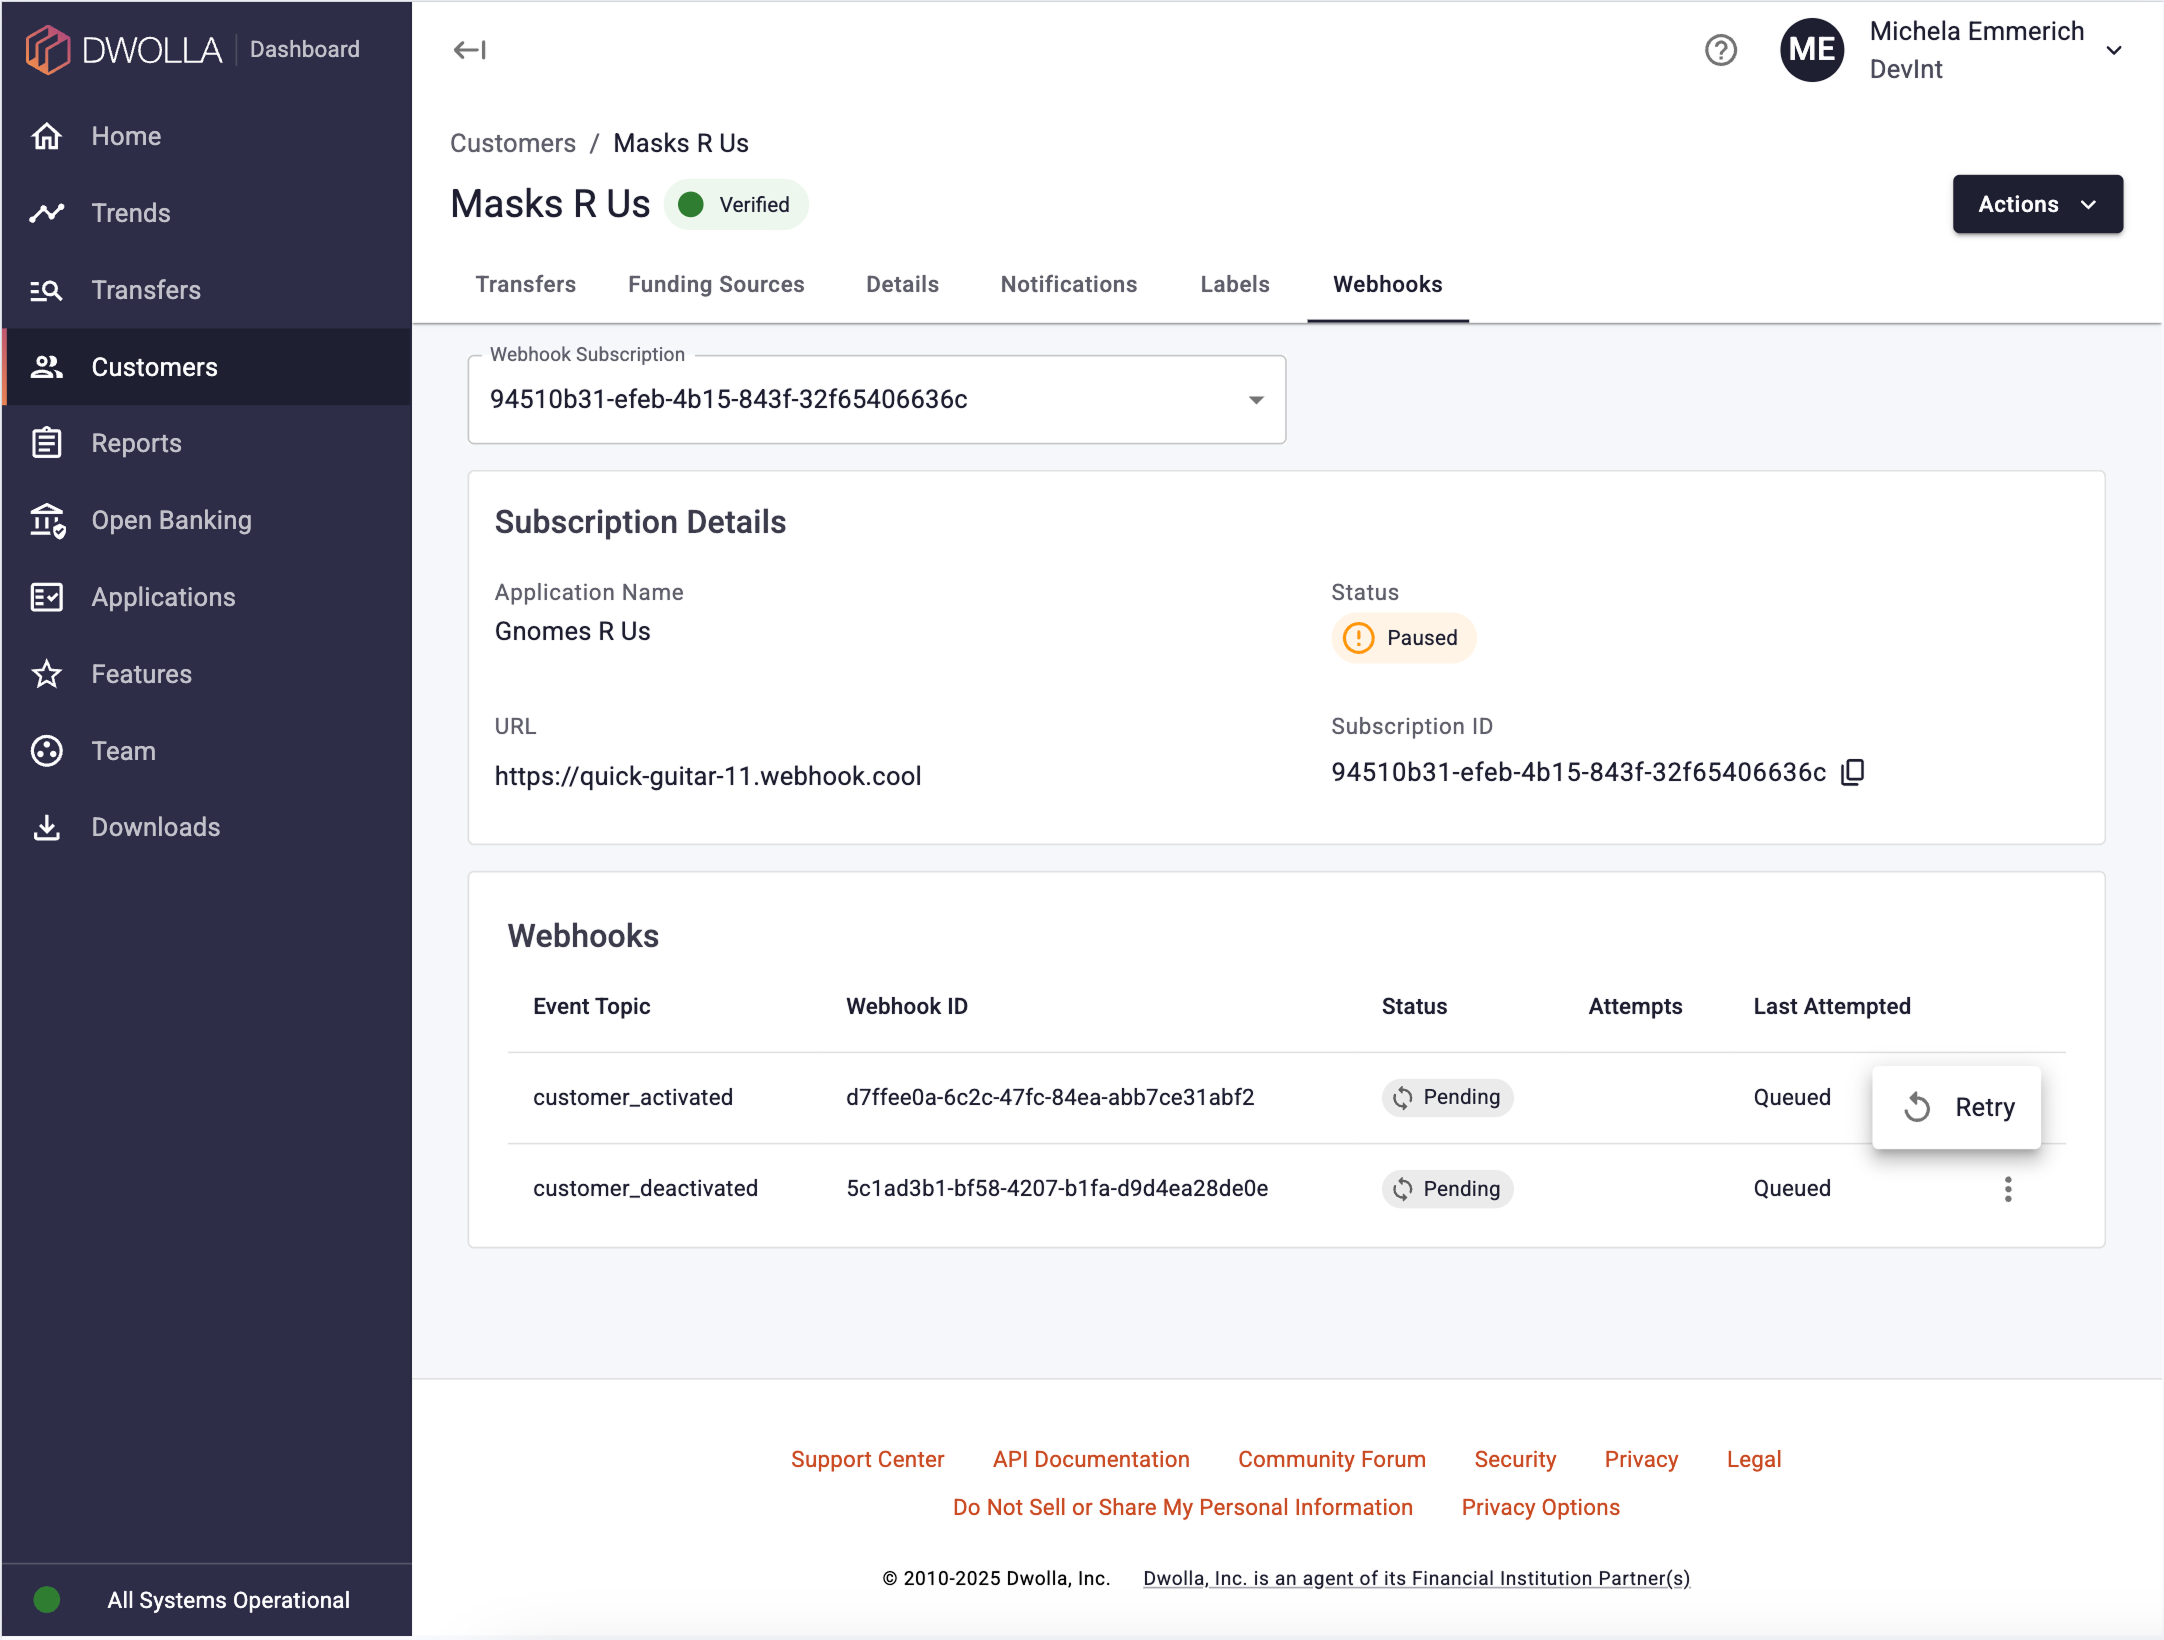This screenshot has height=1640, width=2164.
Task: Open Home from the sidebar label
Action: pyautogui.click(x=126, y=136)
